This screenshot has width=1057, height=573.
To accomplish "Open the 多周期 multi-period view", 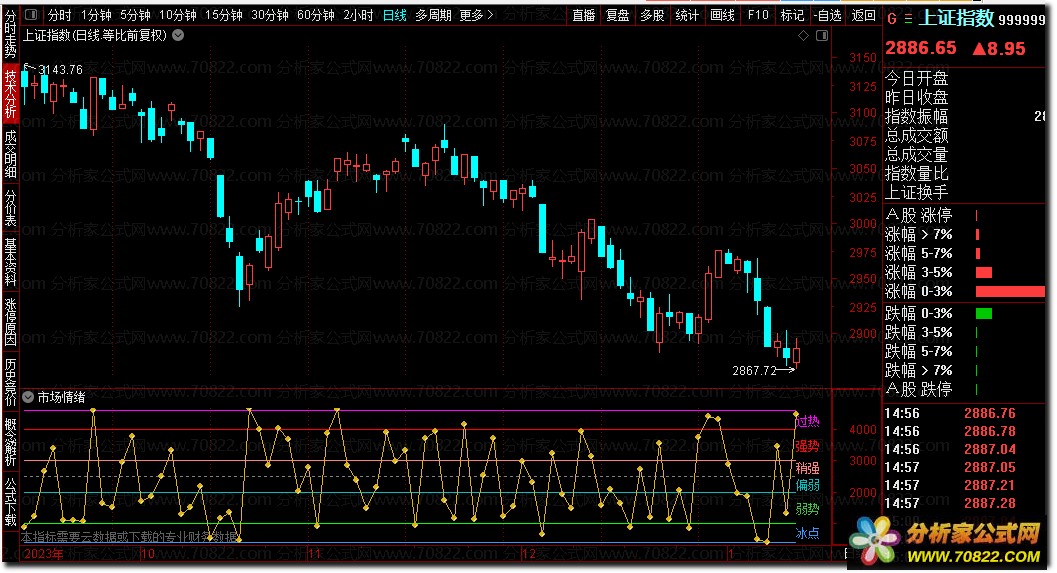I will click(433, 15).
